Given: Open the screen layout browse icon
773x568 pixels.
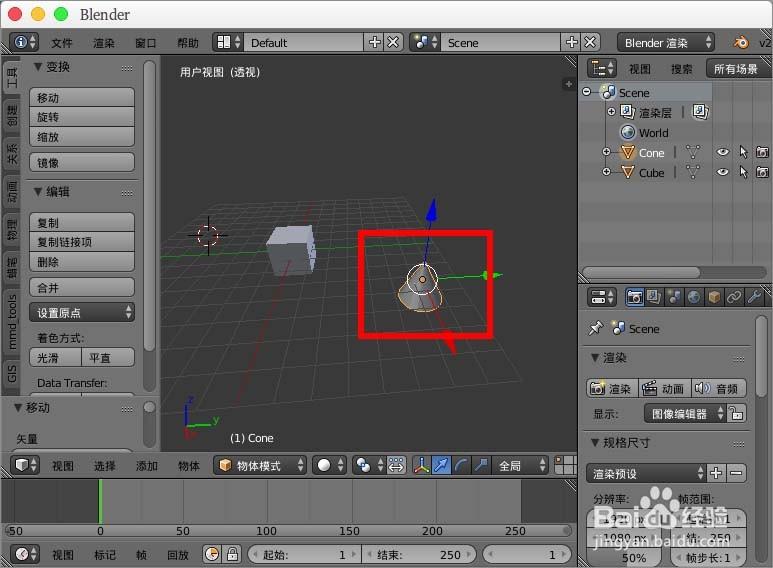Looking at the screenshot, I should 228,42.
